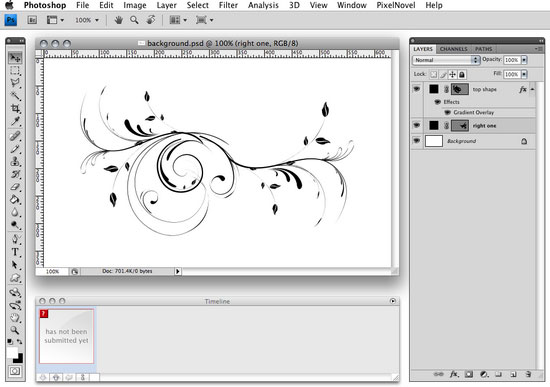Click the Zoom tool in application bar
This screenshot has height=387, width=550.
click(x=134, y=20)
